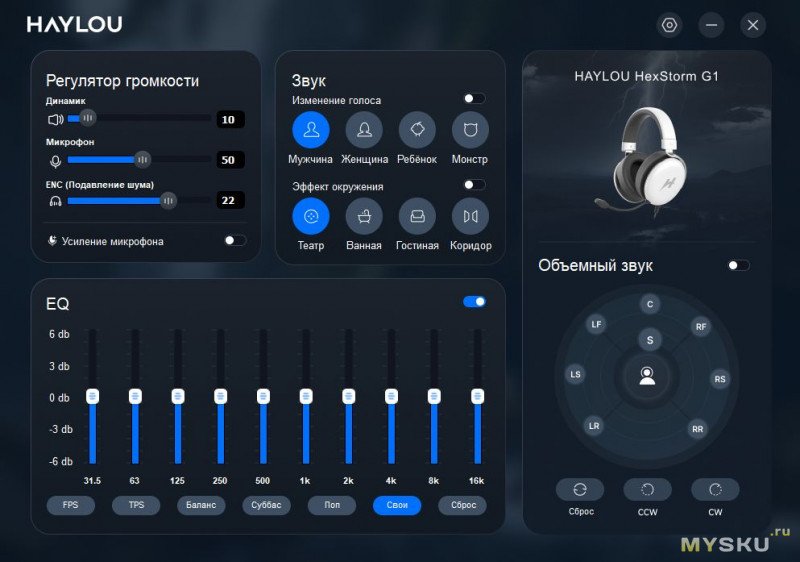This screenshot has height=562, width=800.
Task: Click the Микрофон volume slider handle
Action: click(142, 159)
